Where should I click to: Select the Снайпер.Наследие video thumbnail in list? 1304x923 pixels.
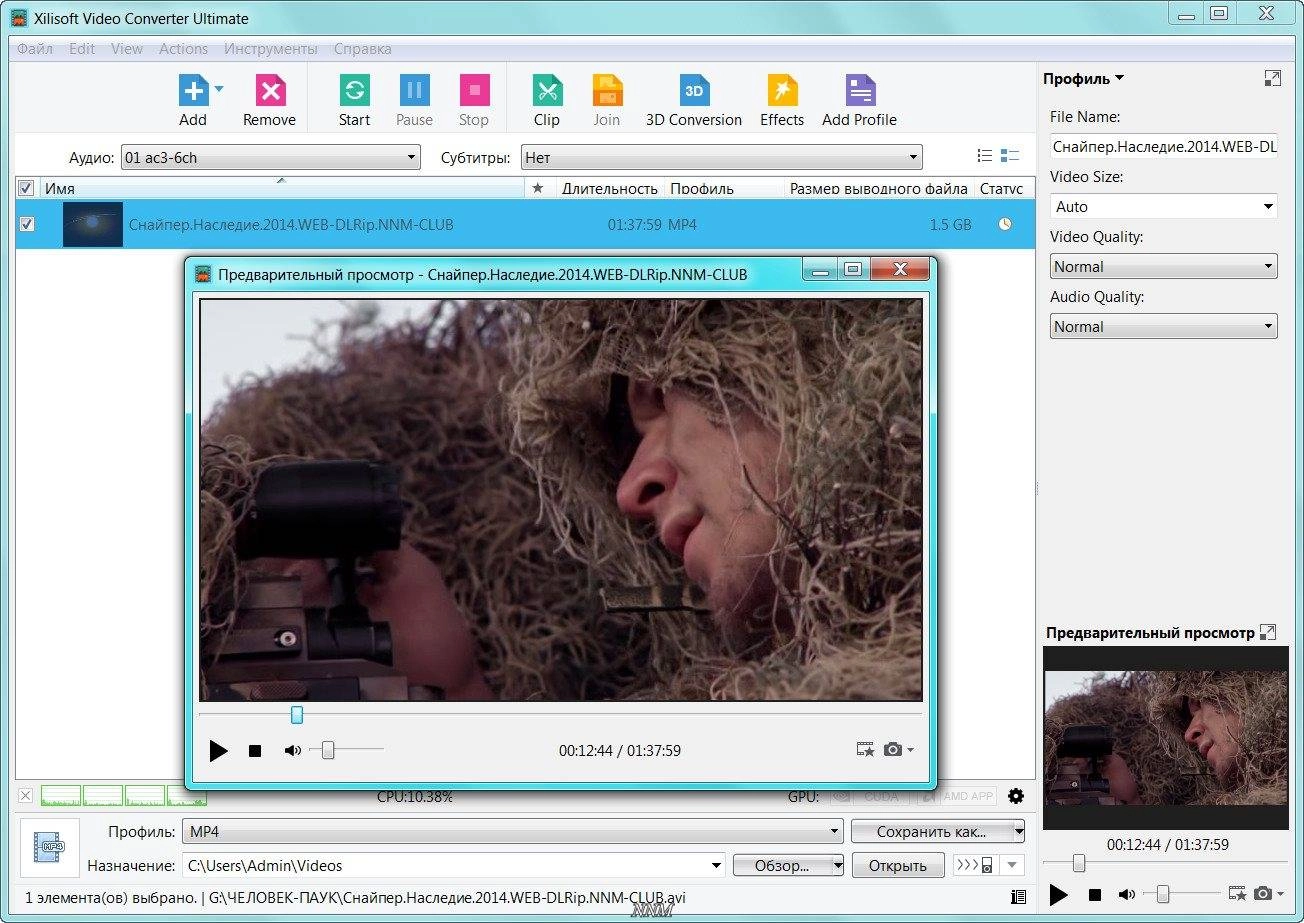93,224
